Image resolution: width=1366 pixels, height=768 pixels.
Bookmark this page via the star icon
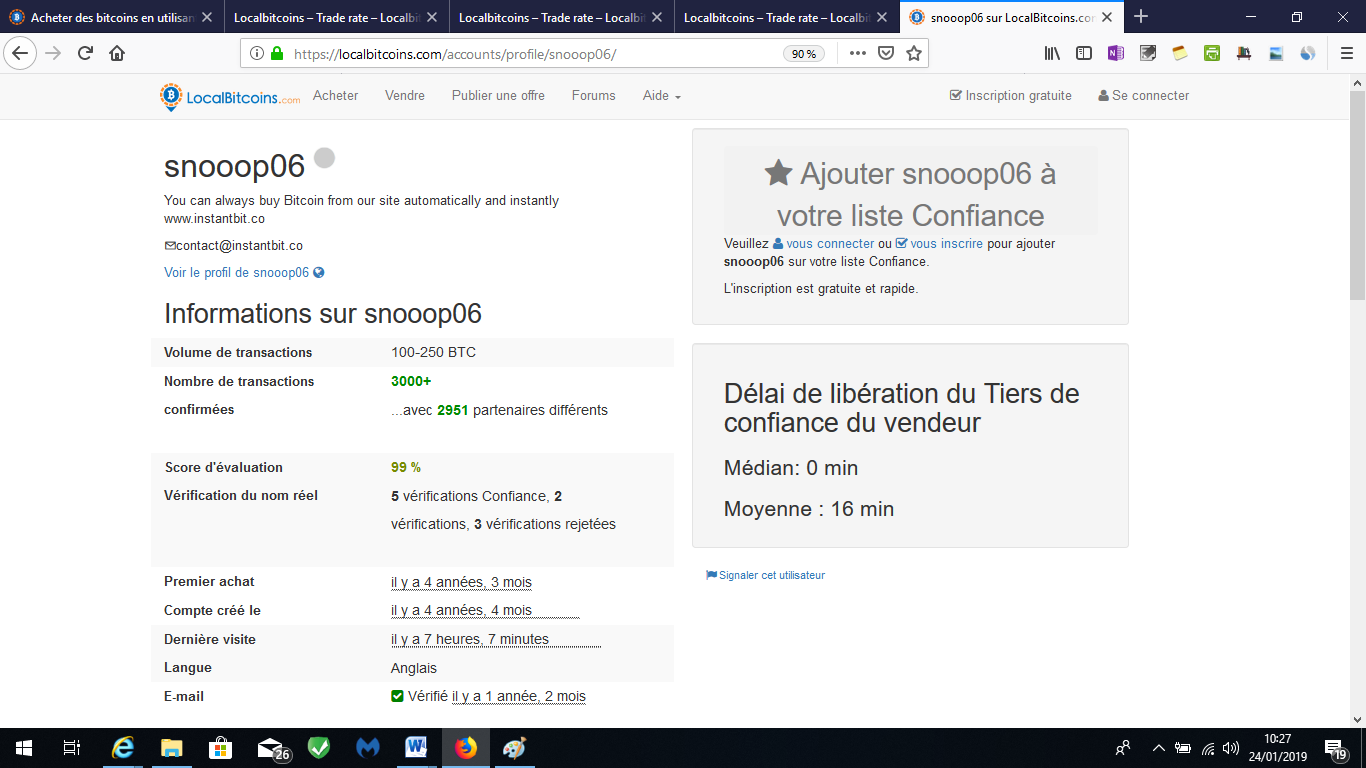pos(913,53)
